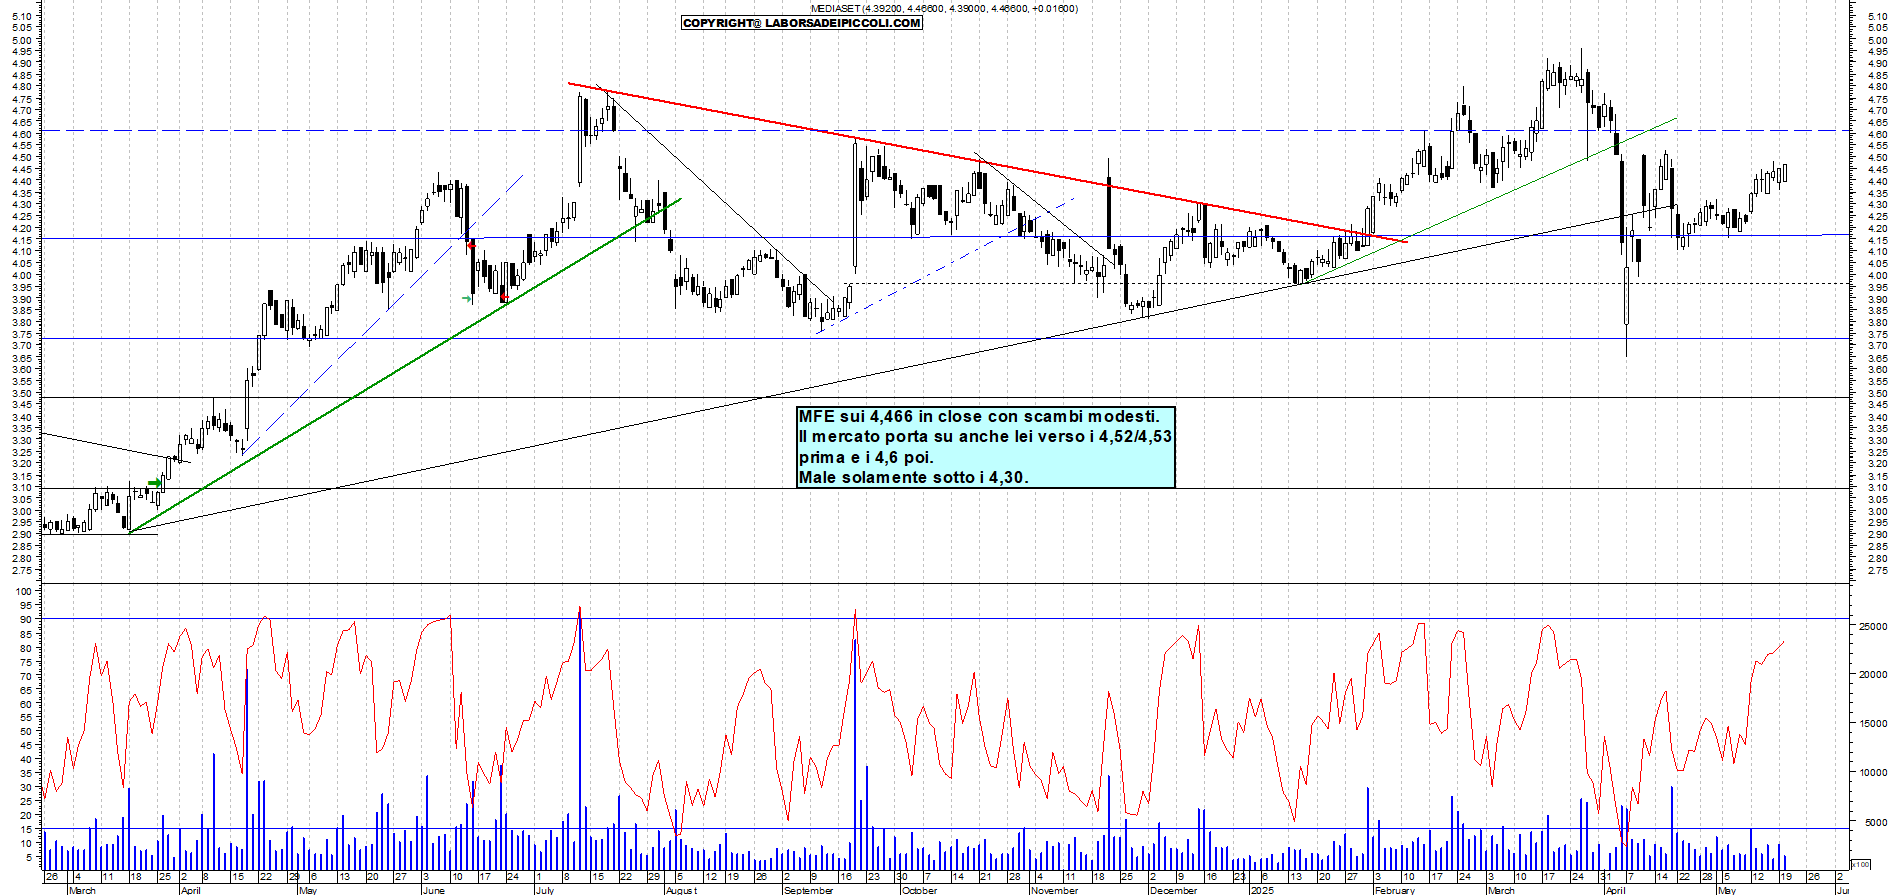
Task: Click the cyan text annotation box
Action: [985, 447]
